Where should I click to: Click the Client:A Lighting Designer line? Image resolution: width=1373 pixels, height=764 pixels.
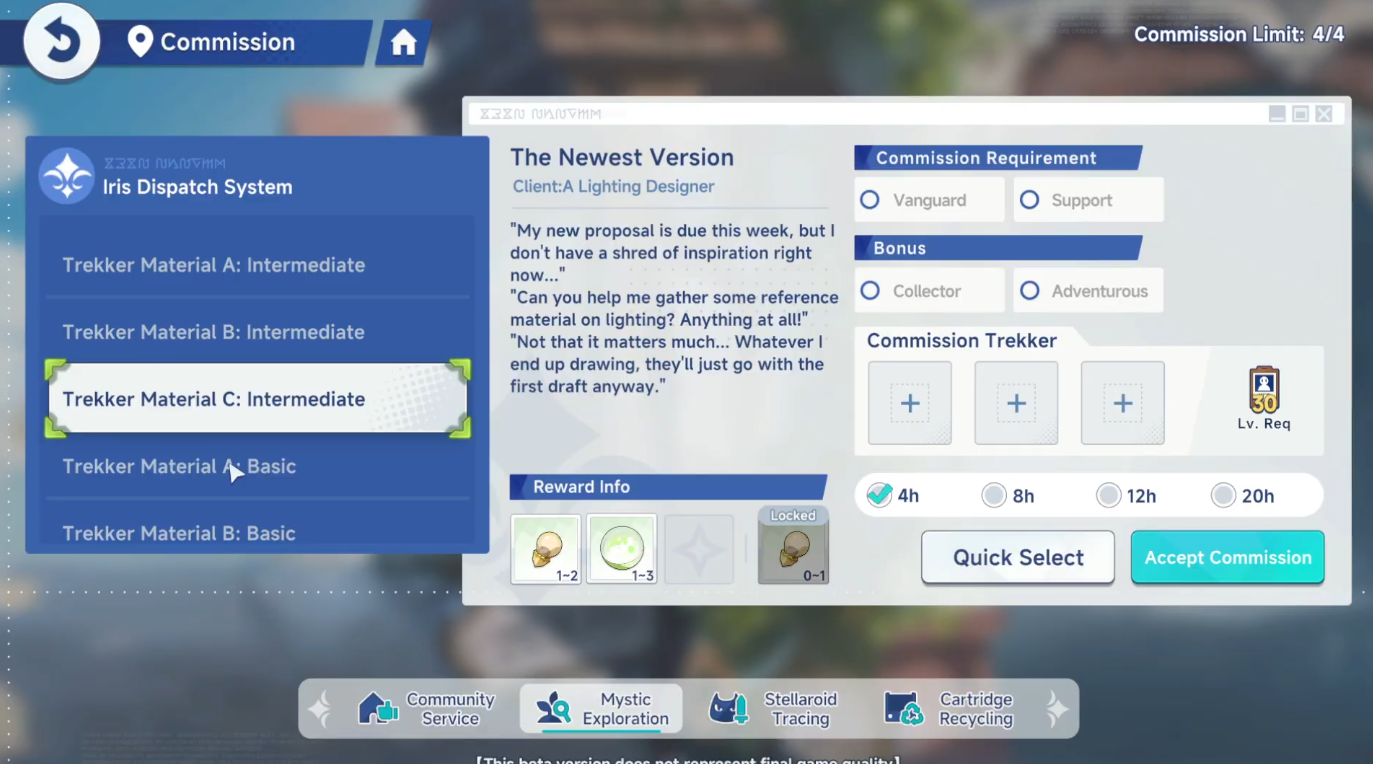click(613, 187)
